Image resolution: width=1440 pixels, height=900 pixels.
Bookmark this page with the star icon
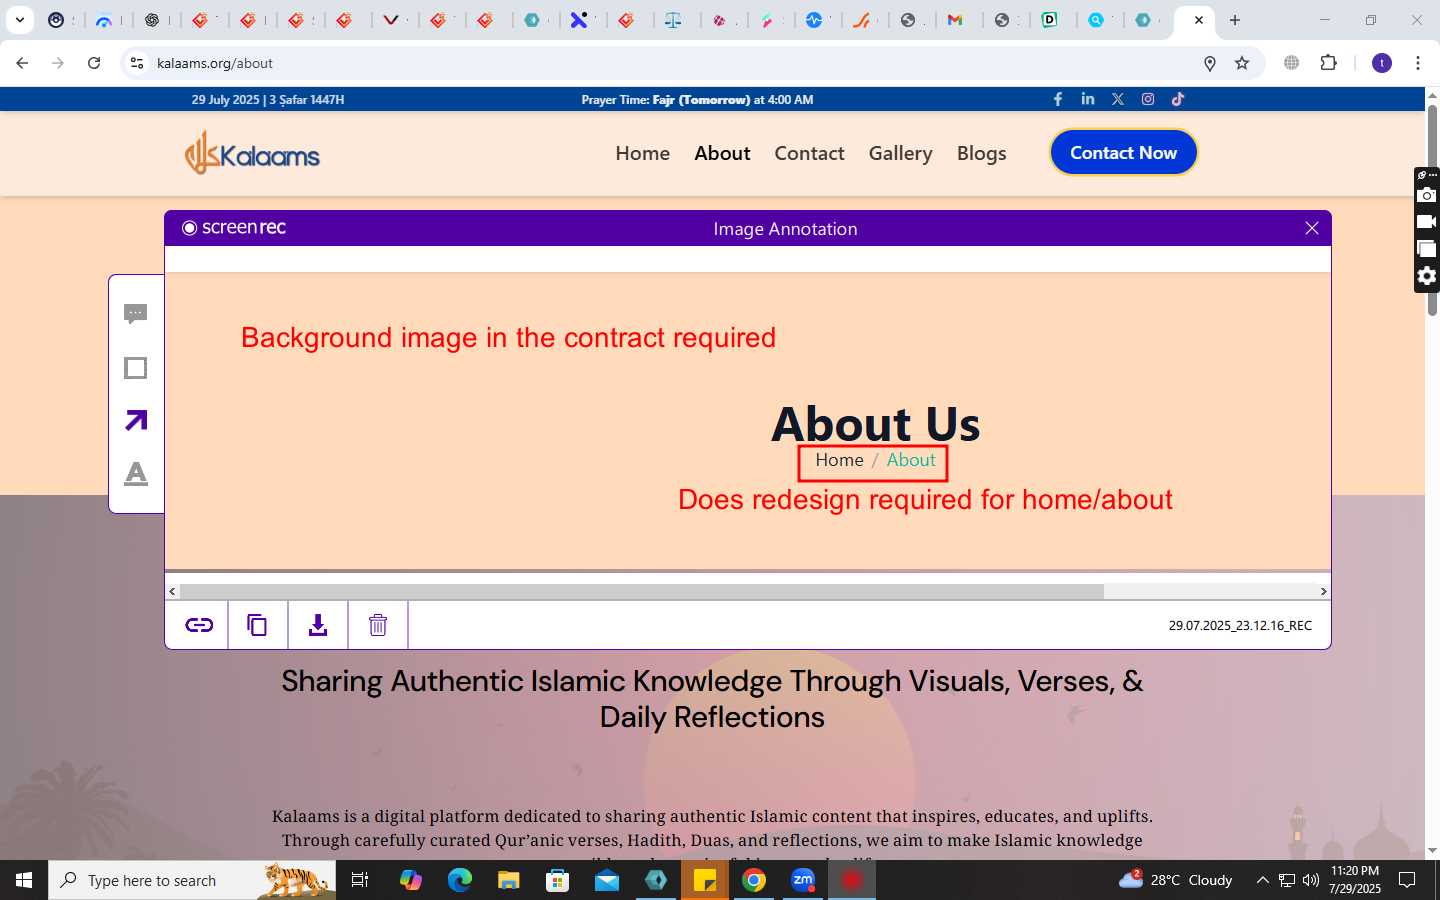[1242, 63]
